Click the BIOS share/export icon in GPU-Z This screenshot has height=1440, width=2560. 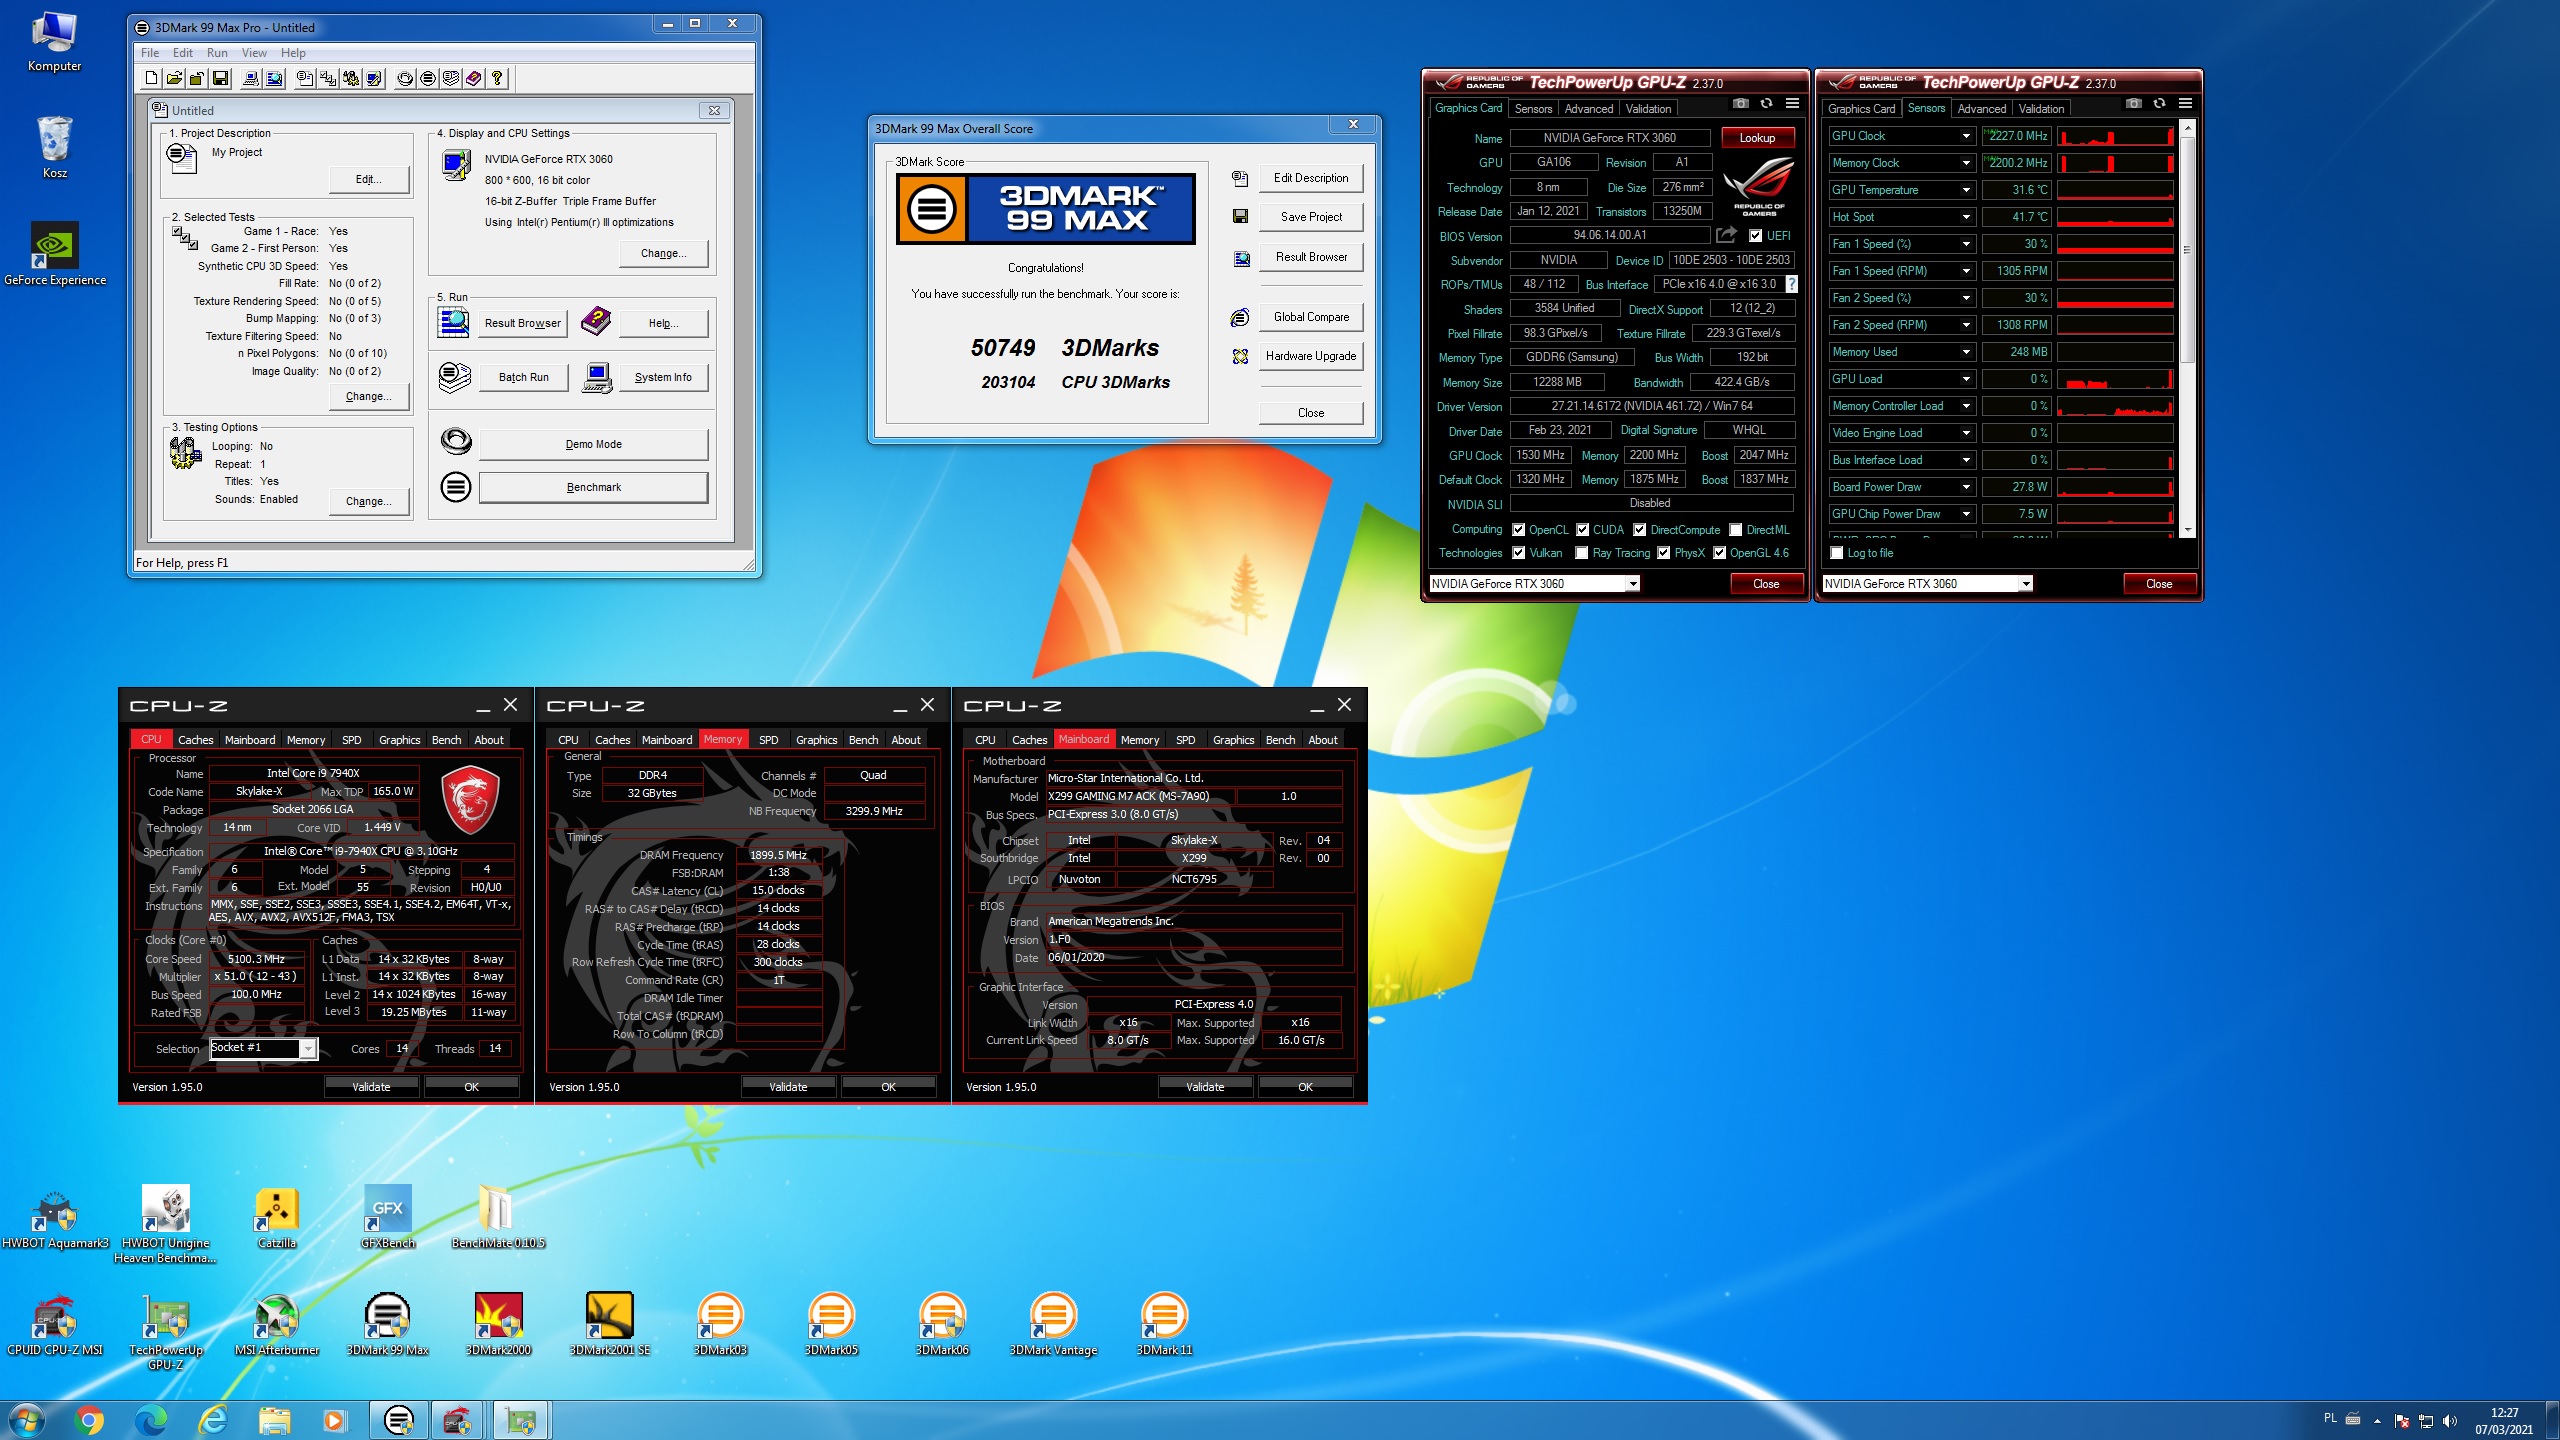[x=1726, y=235]
